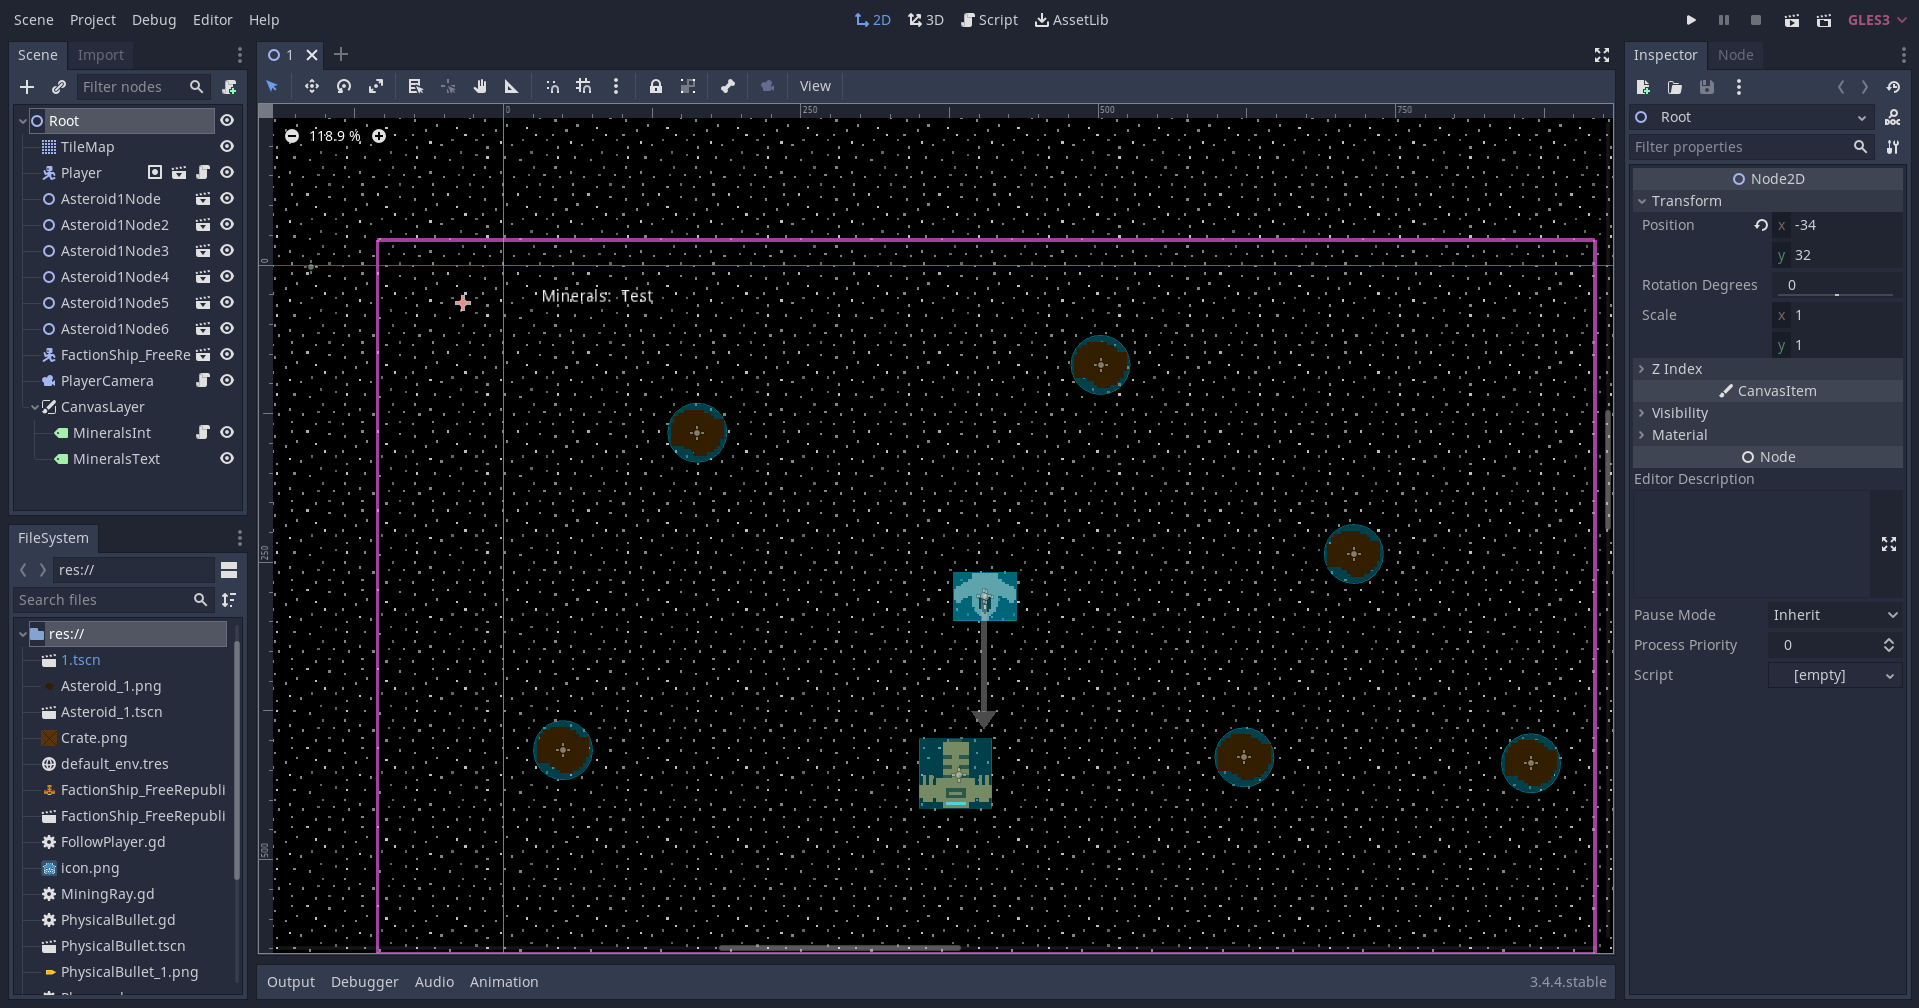This screenshot has height=1008, width=1919.
Task: Lock the selected object
Action: (x=656, y=86)
